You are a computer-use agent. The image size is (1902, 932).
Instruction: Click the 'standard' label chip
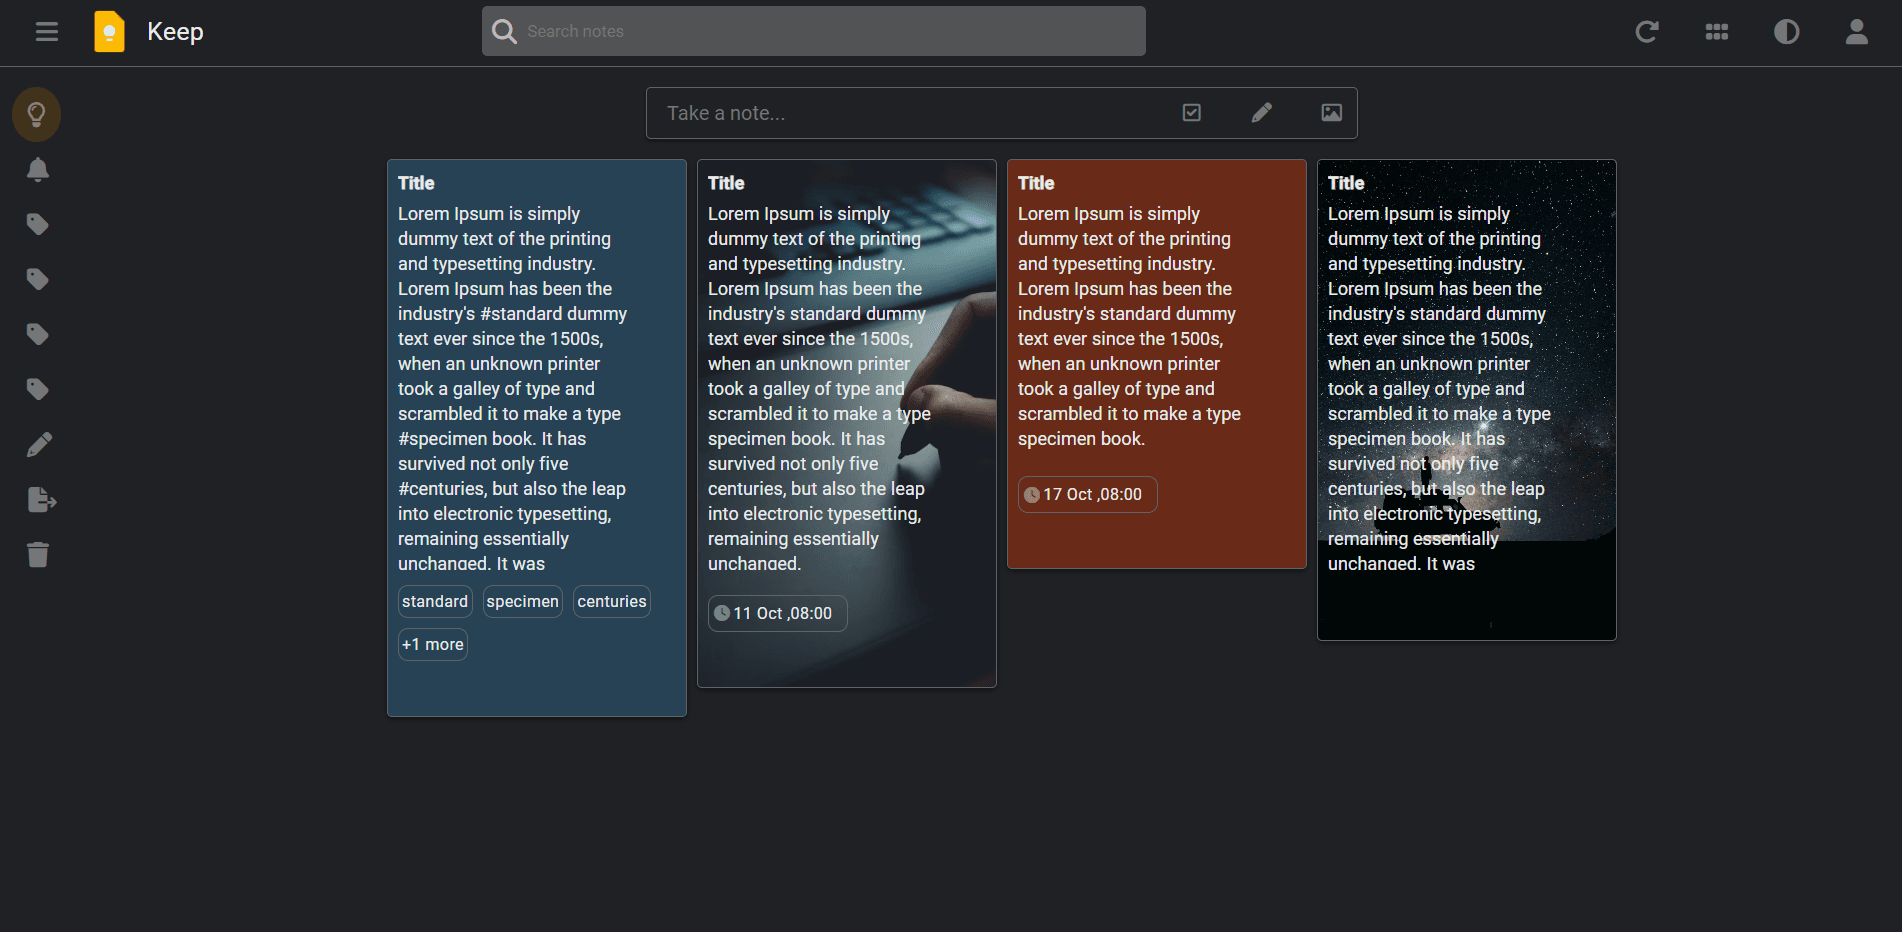click(435, 601)
